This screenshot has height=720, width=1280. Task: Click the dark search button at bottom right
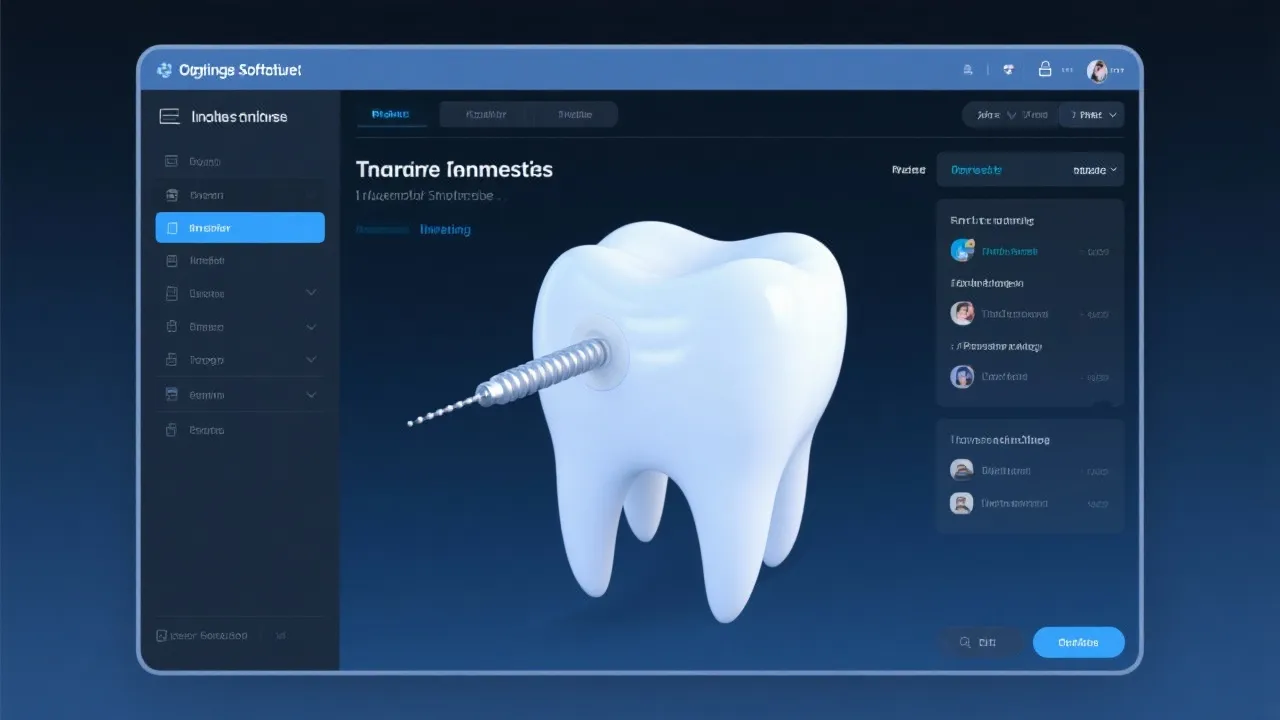pos(979,642)
